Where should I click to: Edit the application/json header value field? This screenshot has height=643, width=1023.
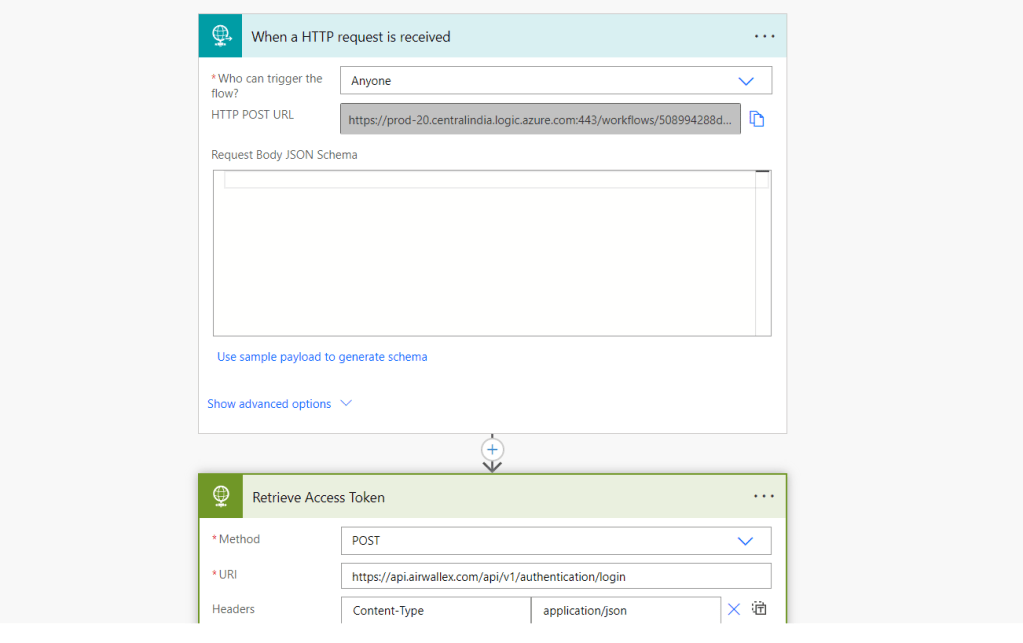click(x=625, y=610)
